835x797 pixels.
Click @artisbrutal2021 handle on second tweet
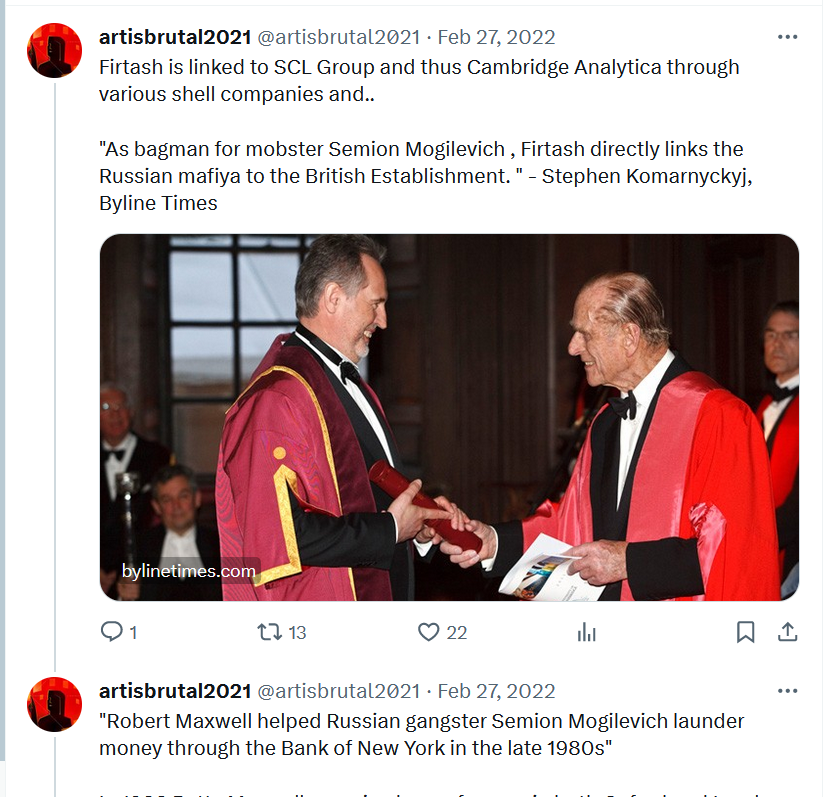click(x=339, y=691)
